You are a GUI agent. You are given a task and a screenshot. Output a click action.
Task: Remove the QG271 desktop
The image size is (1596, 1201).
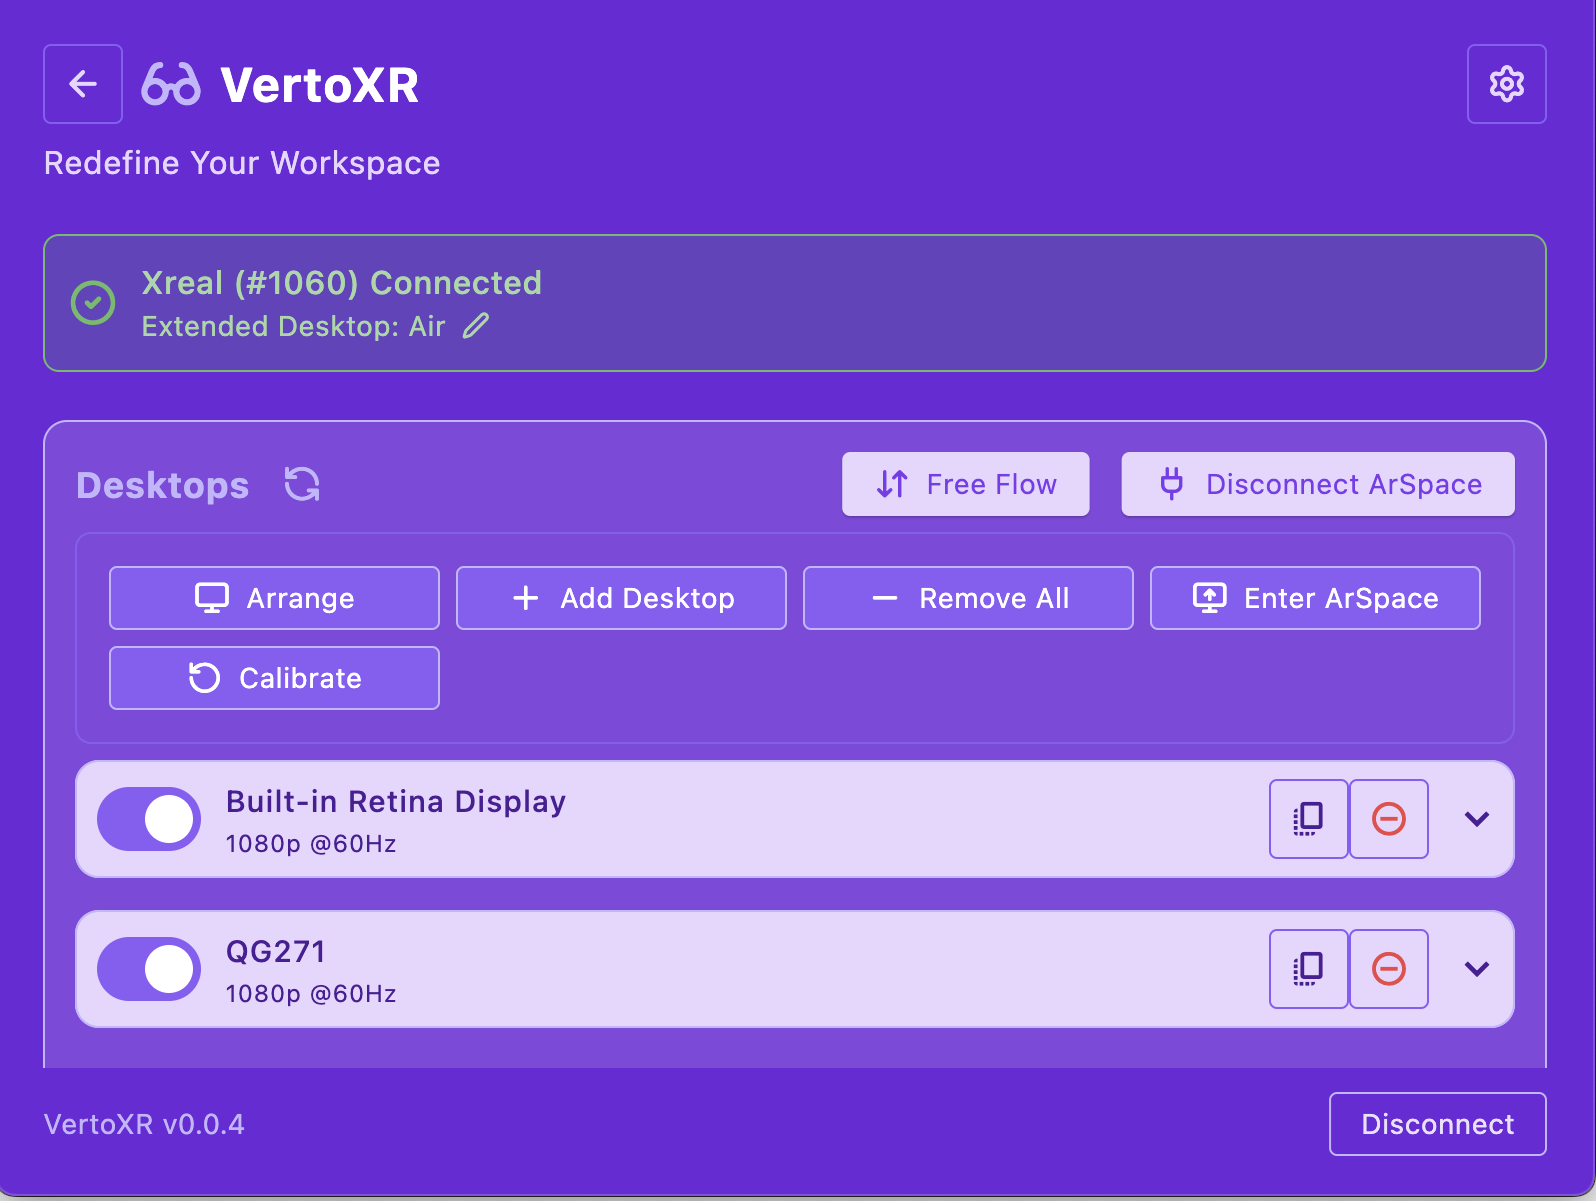point(1388,969)
